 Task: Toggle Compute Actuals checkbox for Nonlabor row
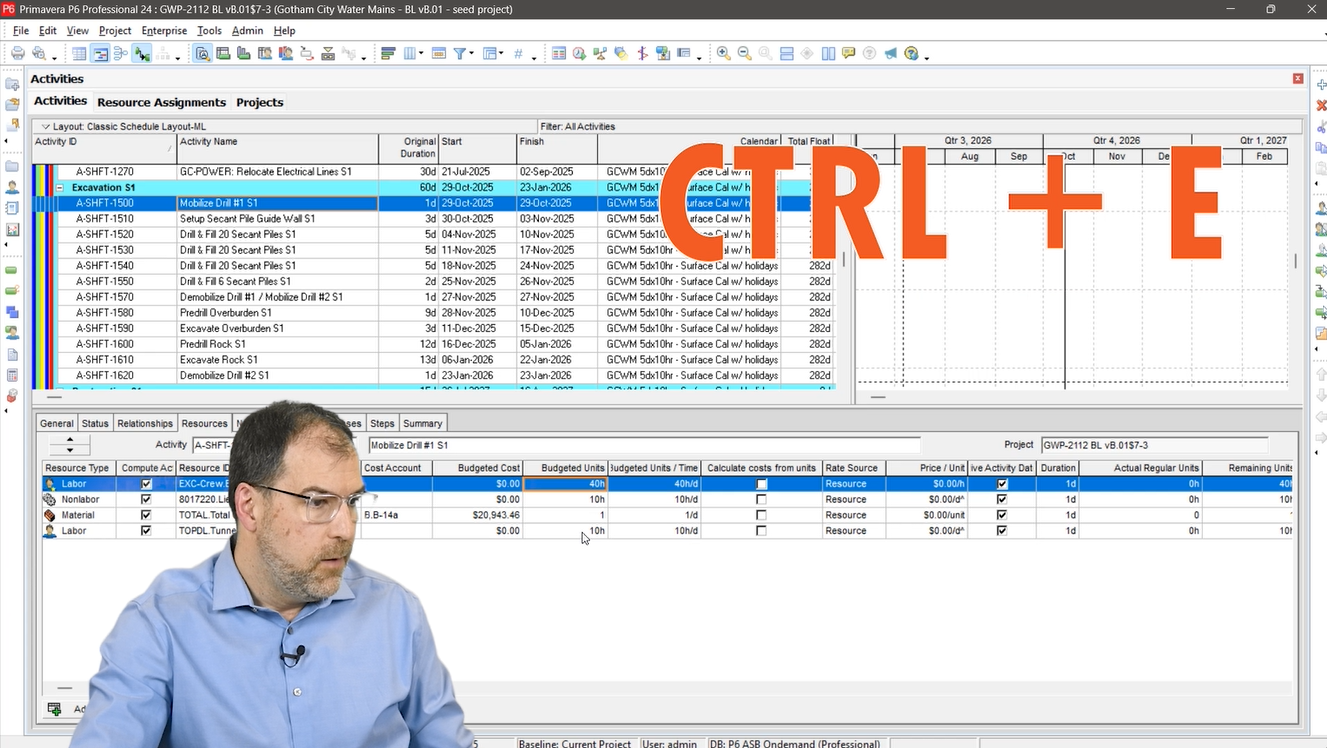(x=146, y=499)
